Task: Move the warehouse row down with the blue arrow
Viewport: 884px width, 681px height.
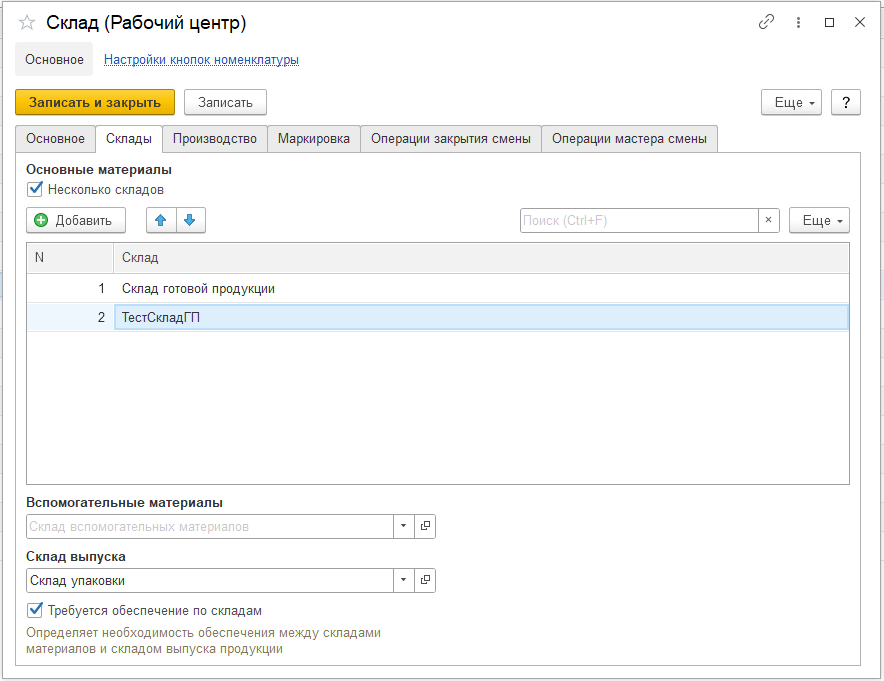Action: click(x=191, y=220)
